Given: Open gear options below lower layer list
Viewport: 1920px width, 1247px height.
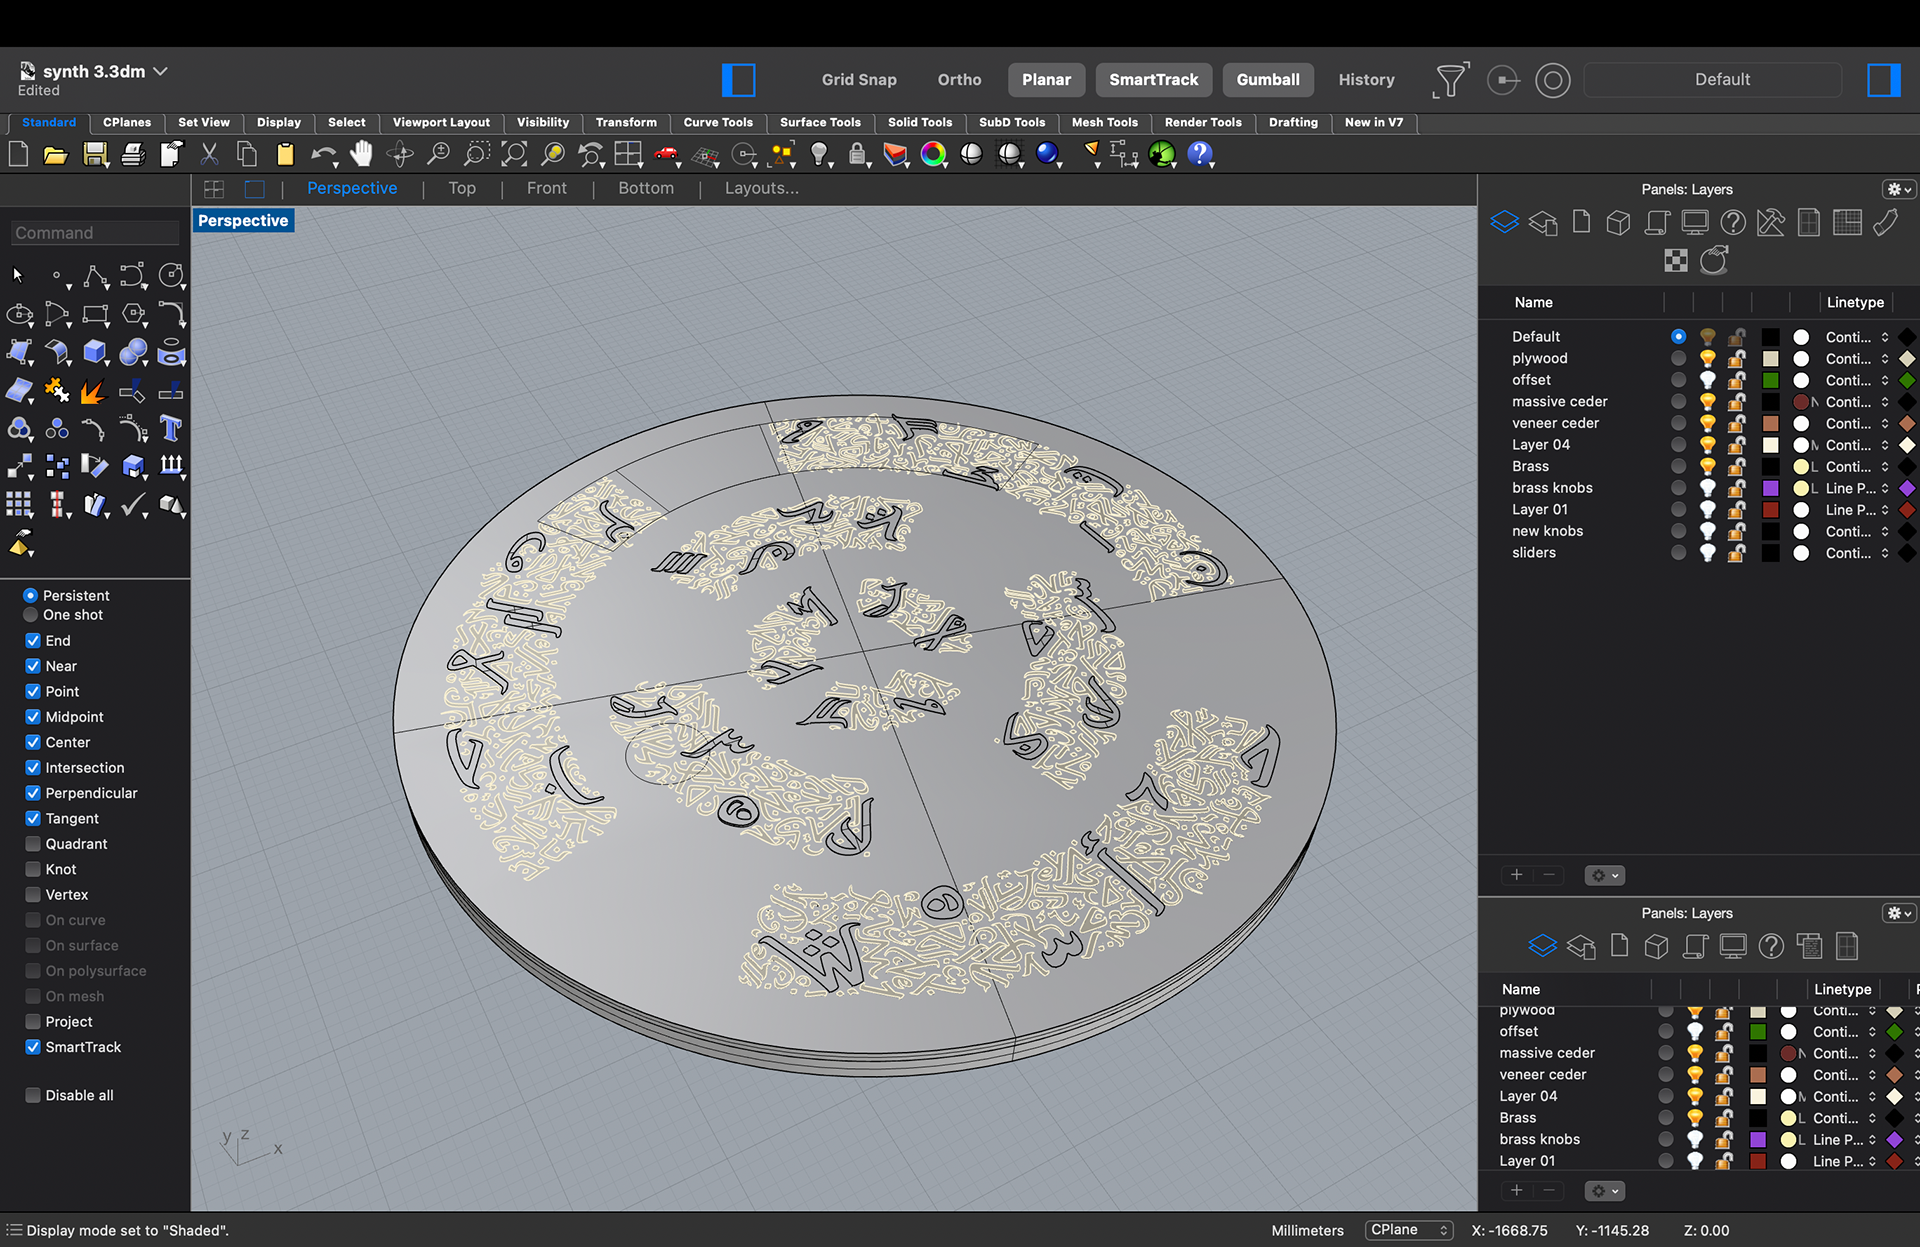Looking at the screenshot, I should tap(1604, 1191).
